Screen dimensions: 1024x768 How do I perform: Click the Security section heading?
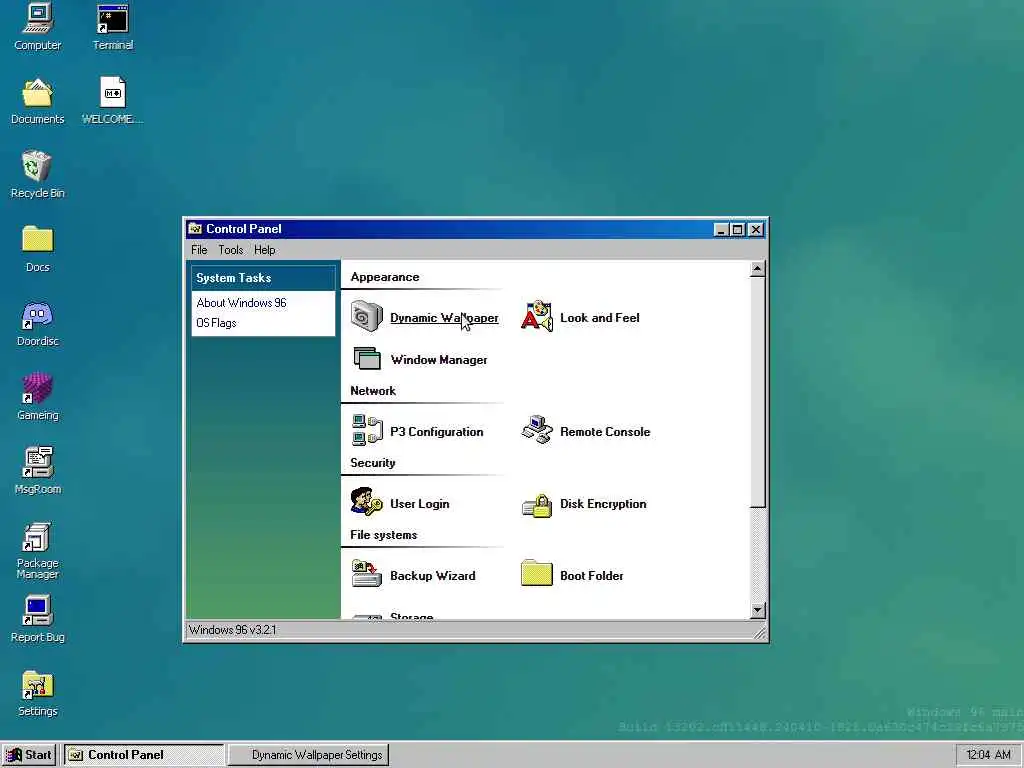pyautogui.click(x=372, y=462)
